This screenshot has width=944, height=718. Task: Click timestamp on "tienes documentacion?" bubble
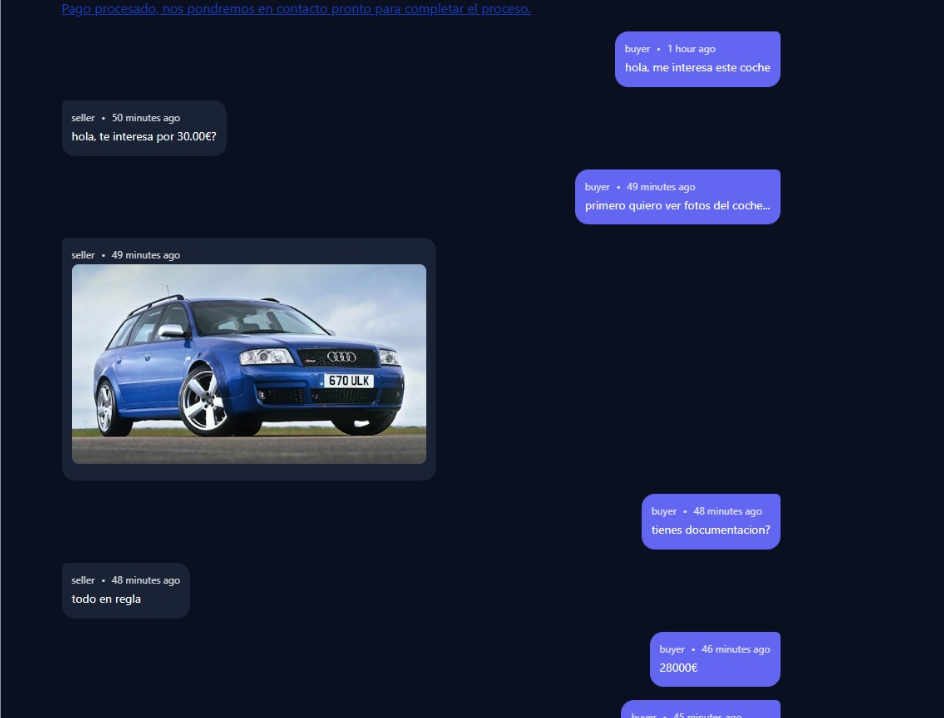(727, 511)
